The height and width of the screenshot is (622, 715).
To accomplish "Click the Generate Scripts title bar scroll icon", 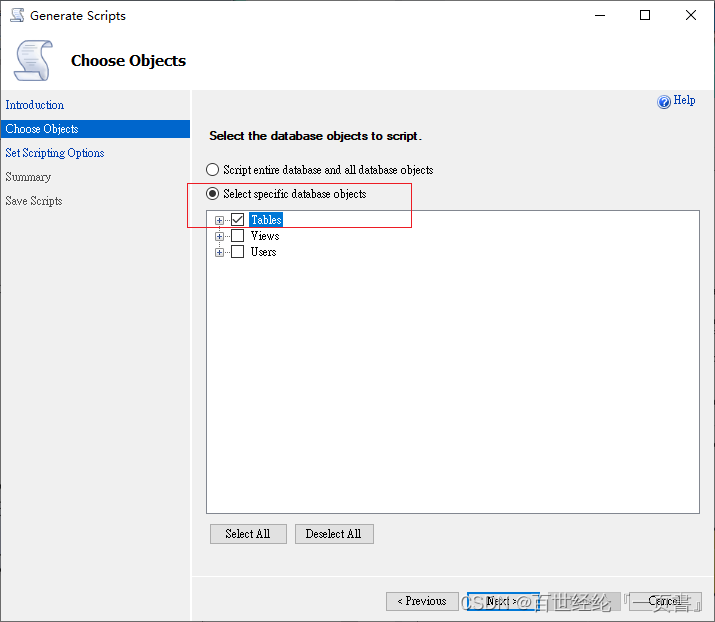I will (x=17, y=15).
